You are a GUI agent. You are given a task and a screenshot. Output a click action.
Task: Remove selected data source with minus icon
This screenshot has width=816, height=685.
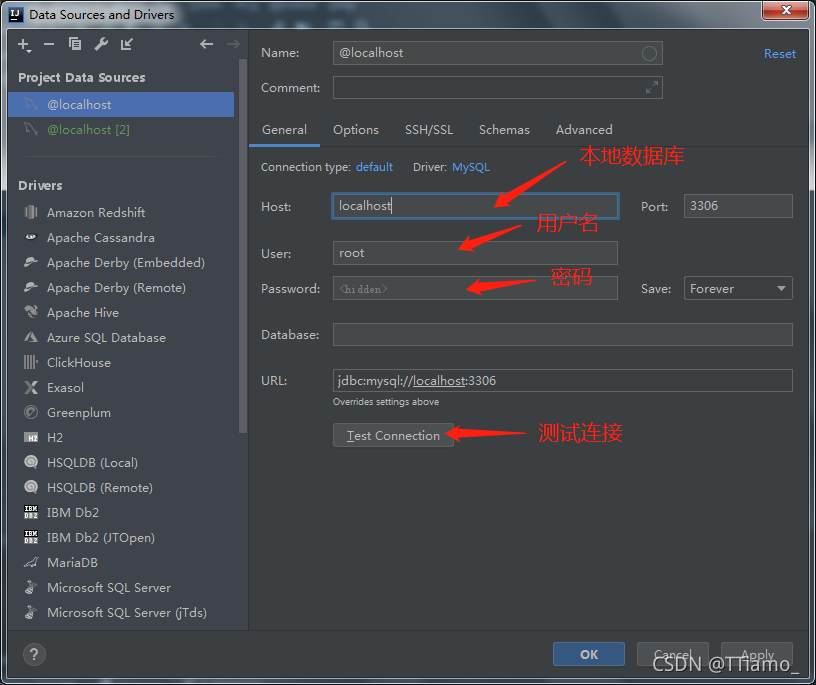coord(49,45)
